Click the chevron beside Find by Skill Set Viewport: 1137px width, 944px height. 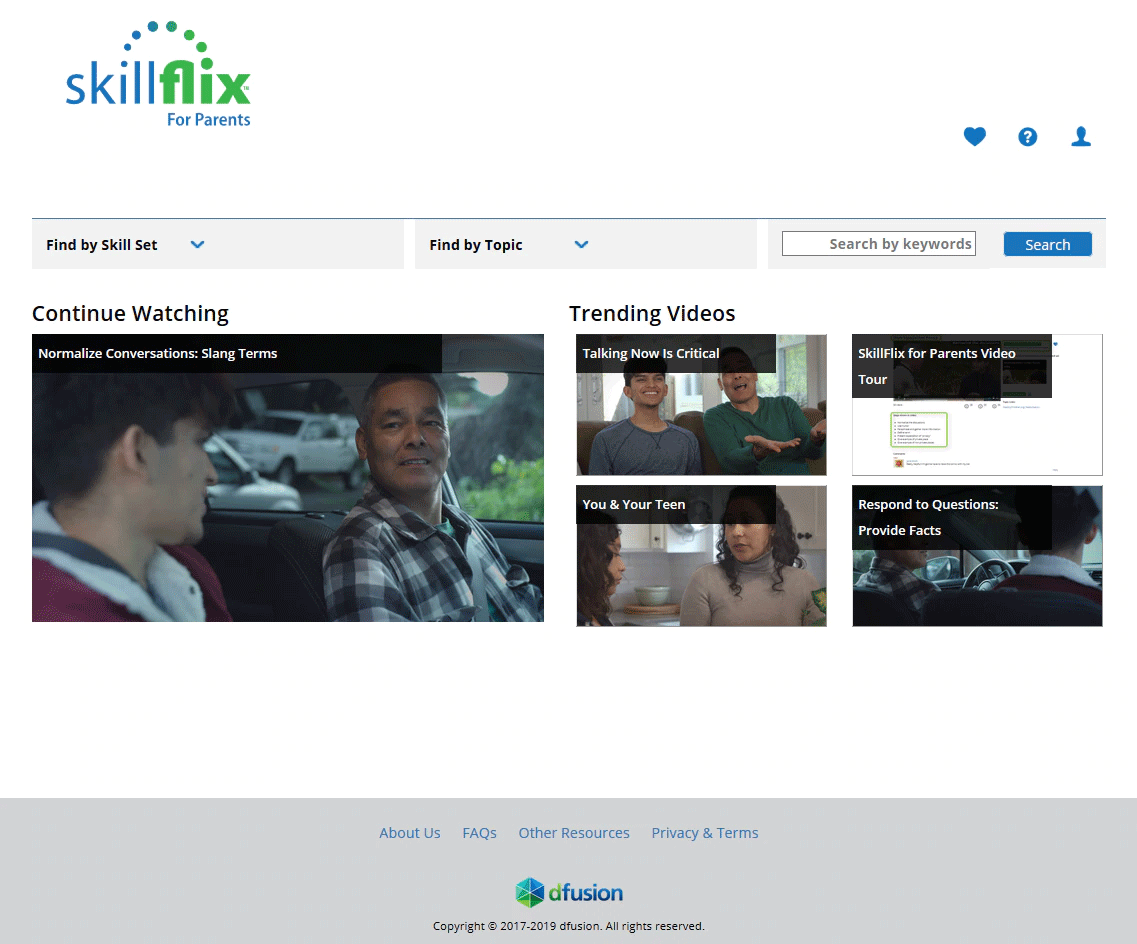click(197, 244)
